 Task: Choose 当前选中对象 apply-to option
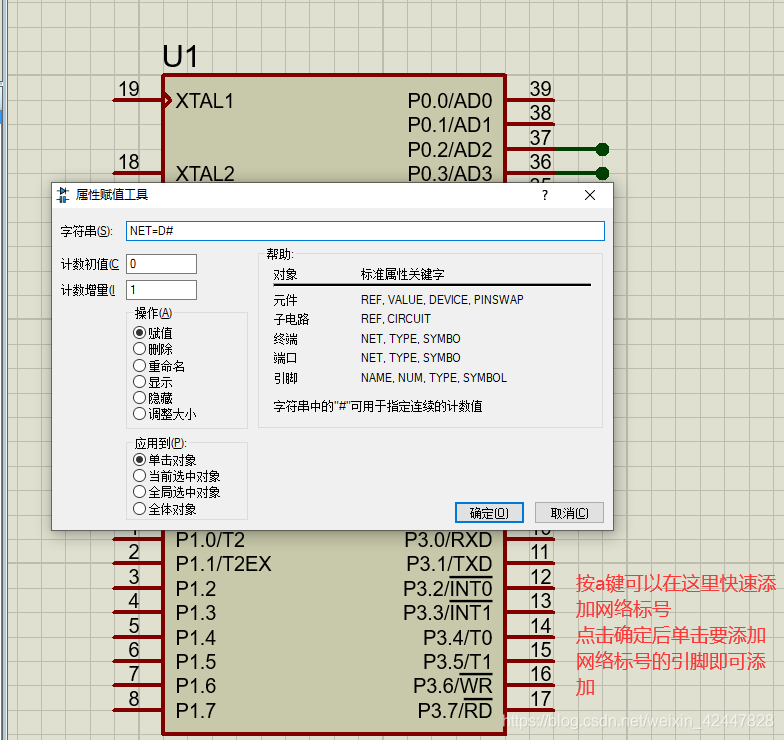coord(177,476)
